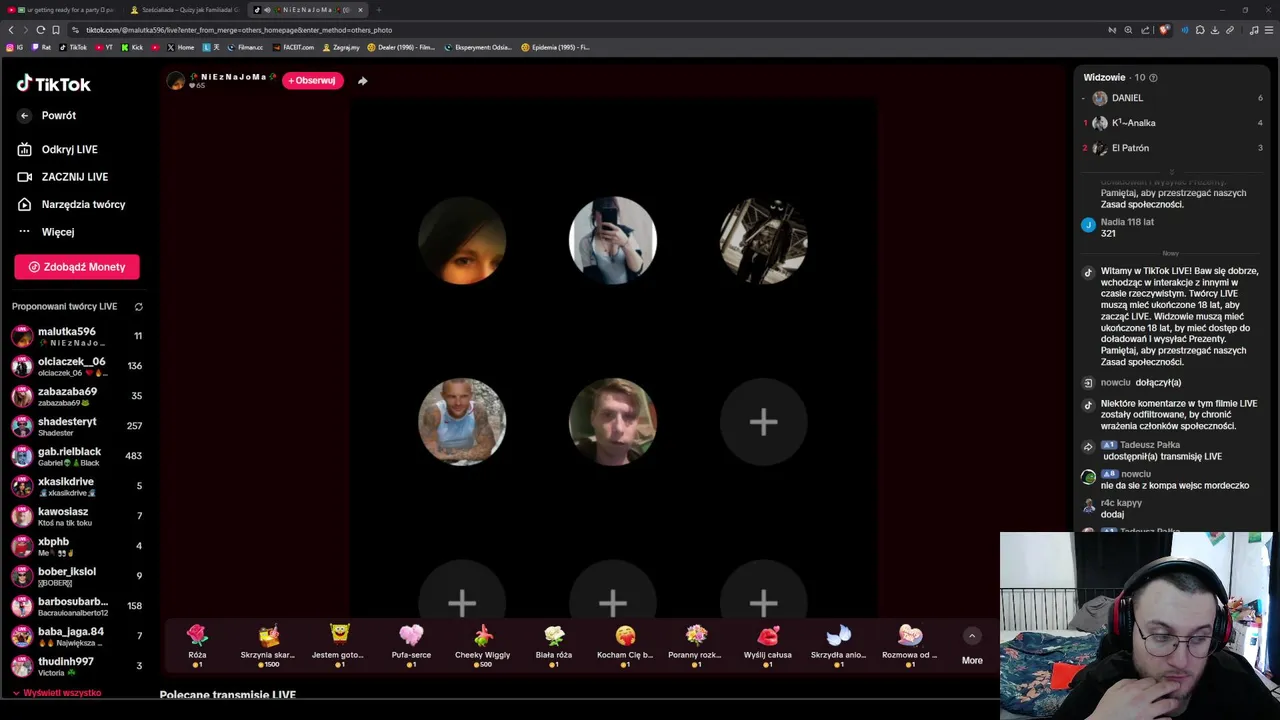Screen dimensions: 1280x720
Task: Select shadesteryt in the suggested creators
Action: [x=77, y=426]
